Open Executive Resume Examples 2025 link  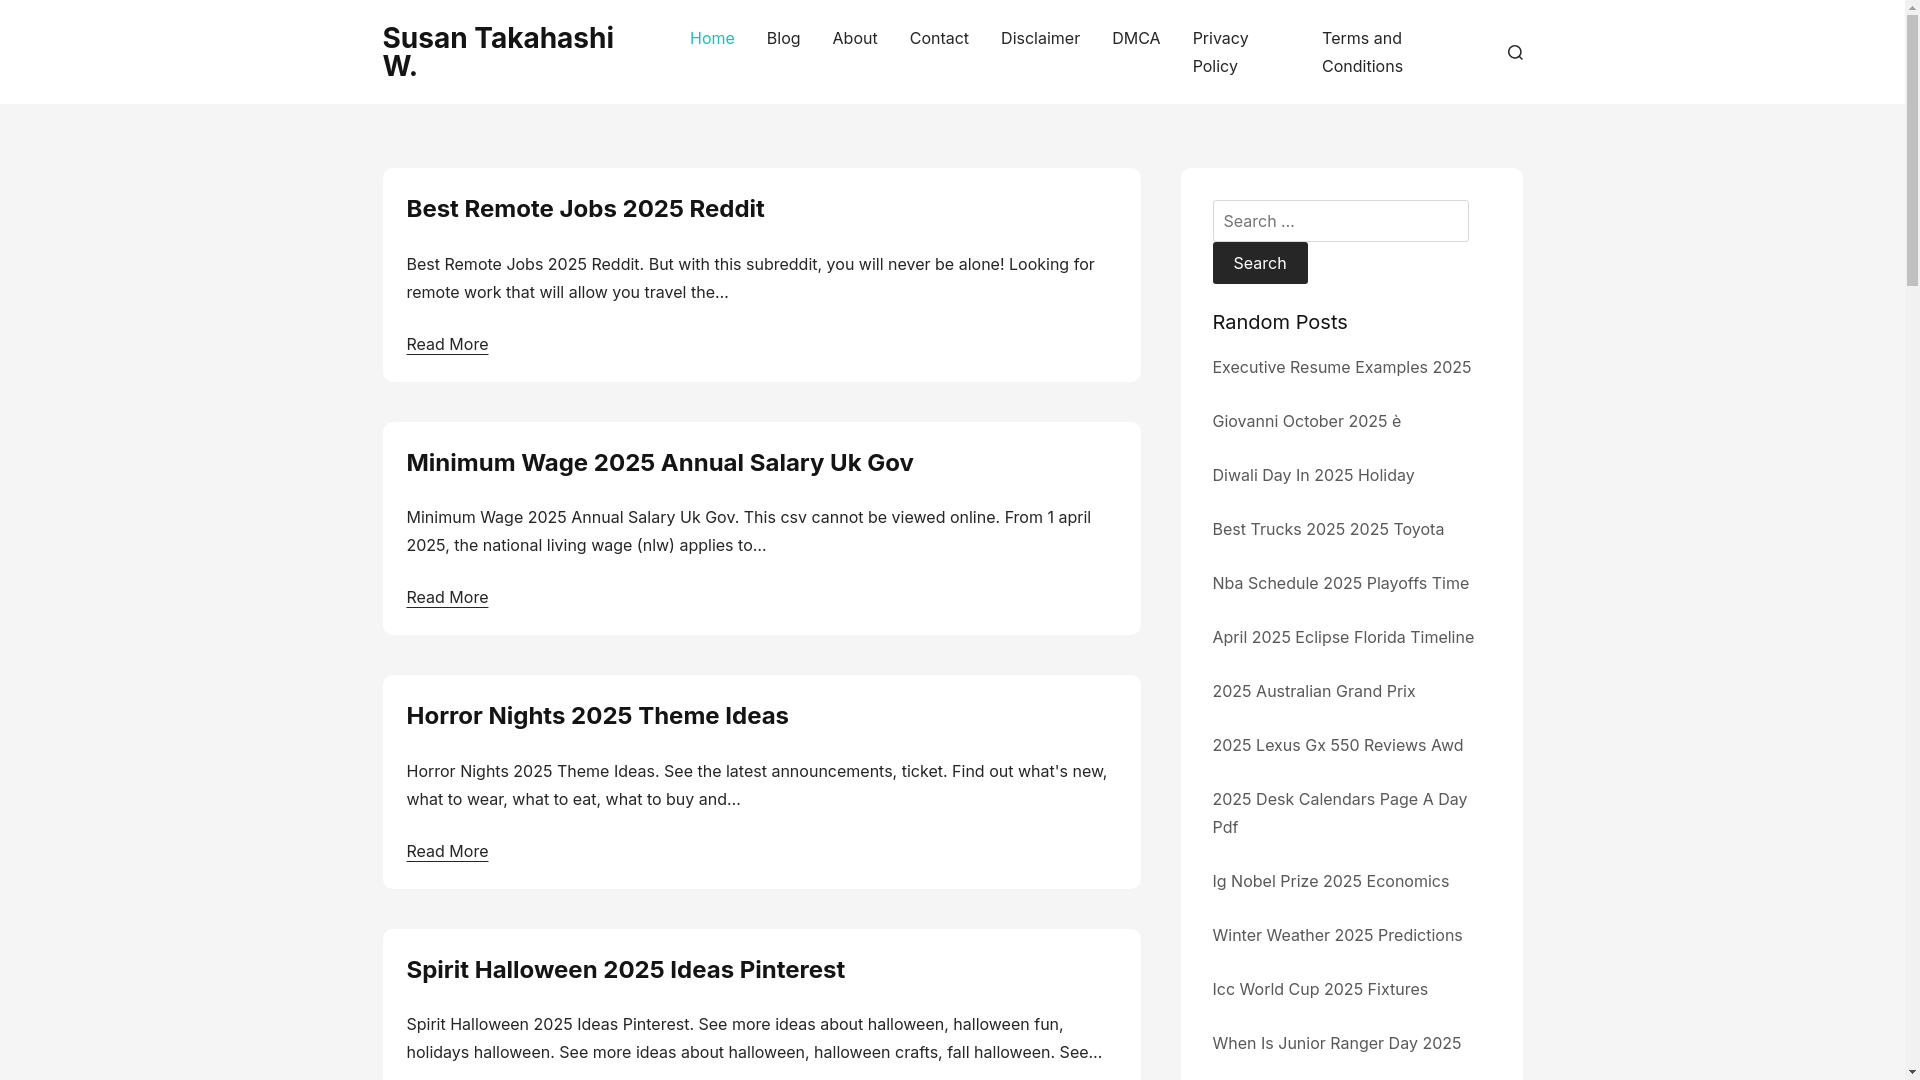[1341, 367]
